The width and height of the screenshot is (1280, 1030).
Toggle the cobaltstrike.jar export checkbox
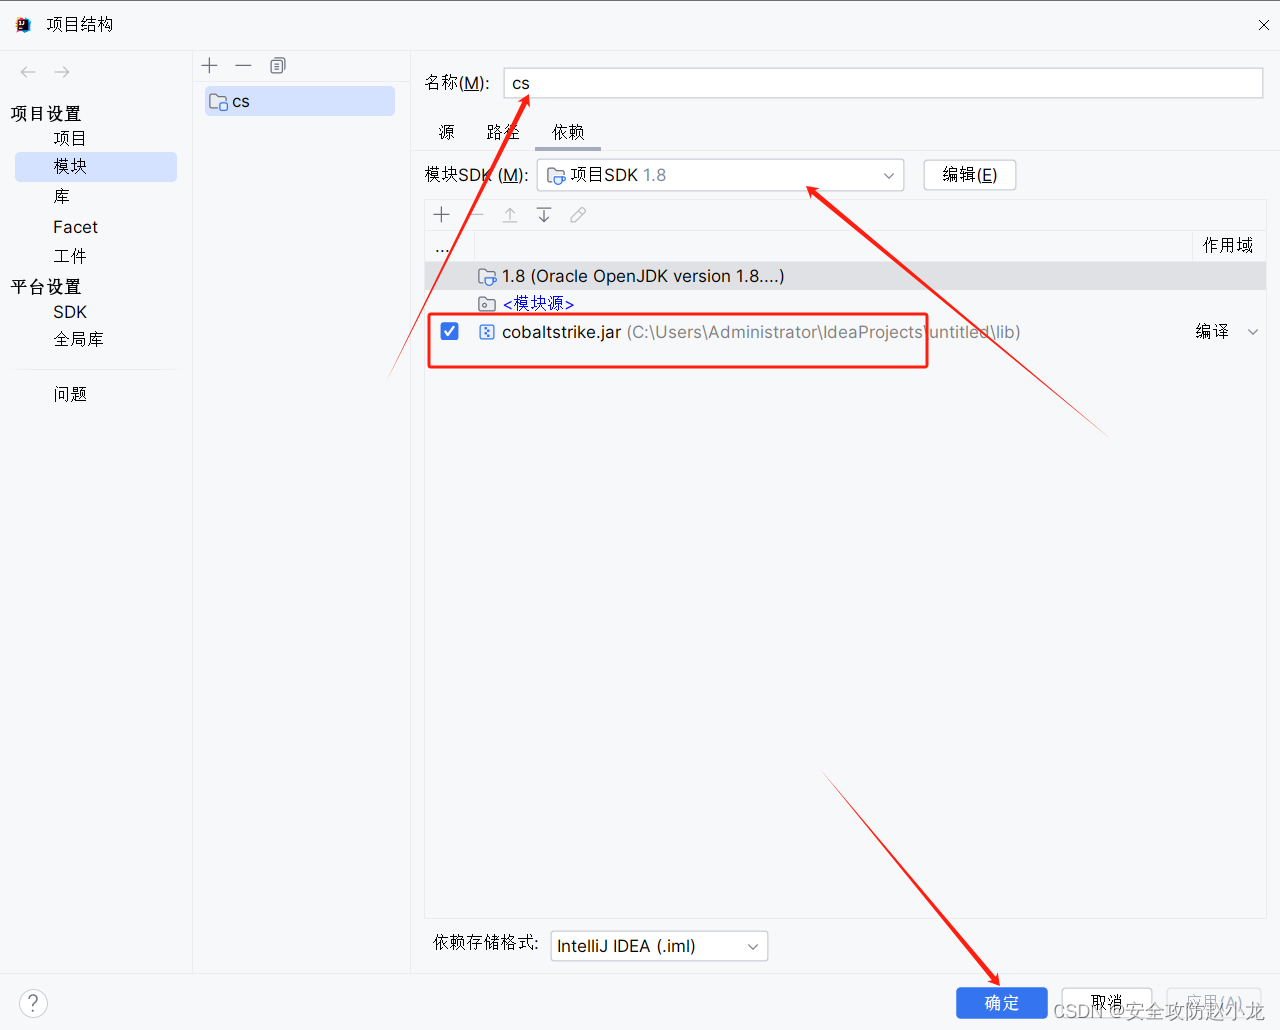450,331
